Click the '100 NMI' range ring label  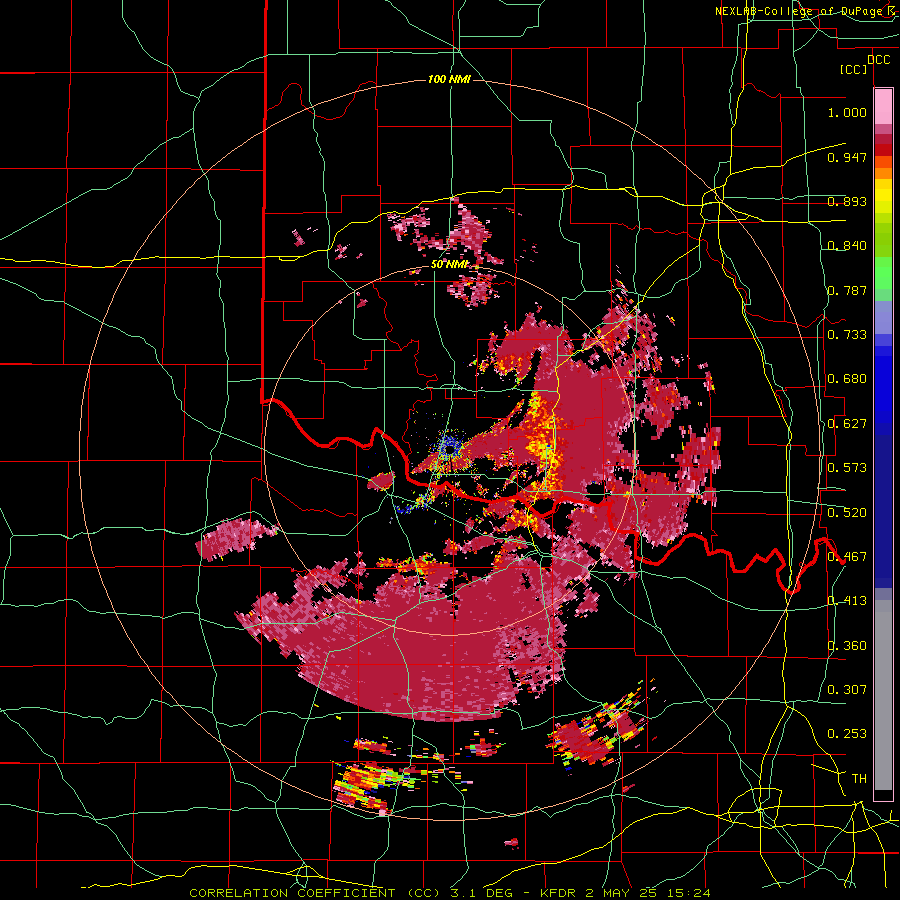pos(449,79)
